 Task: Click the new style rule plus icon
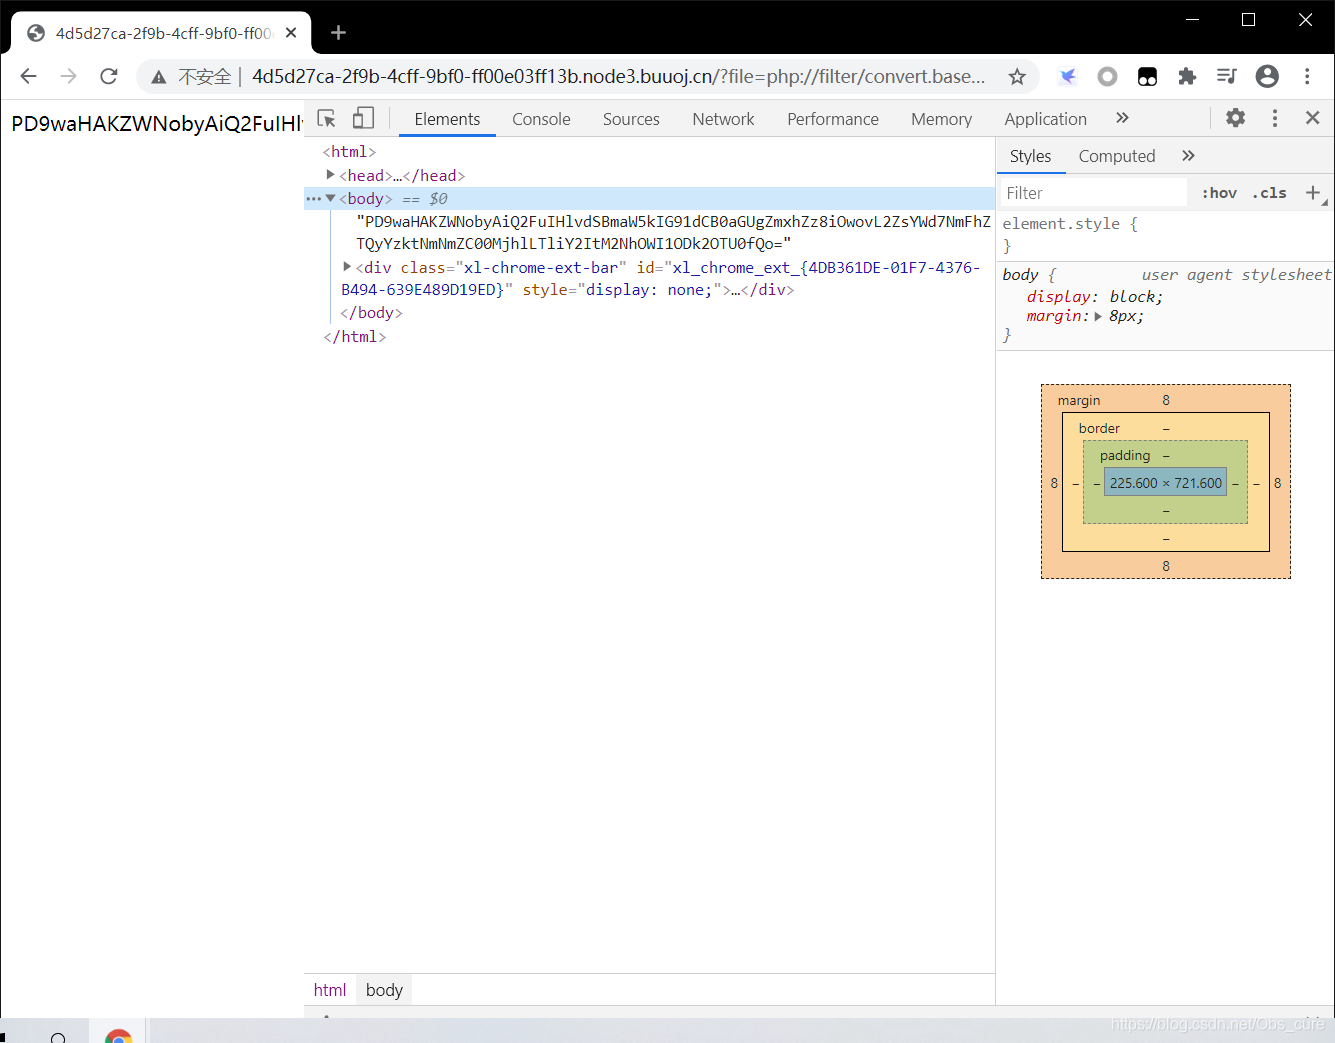pyautogui.click(x=1313, y=193)
